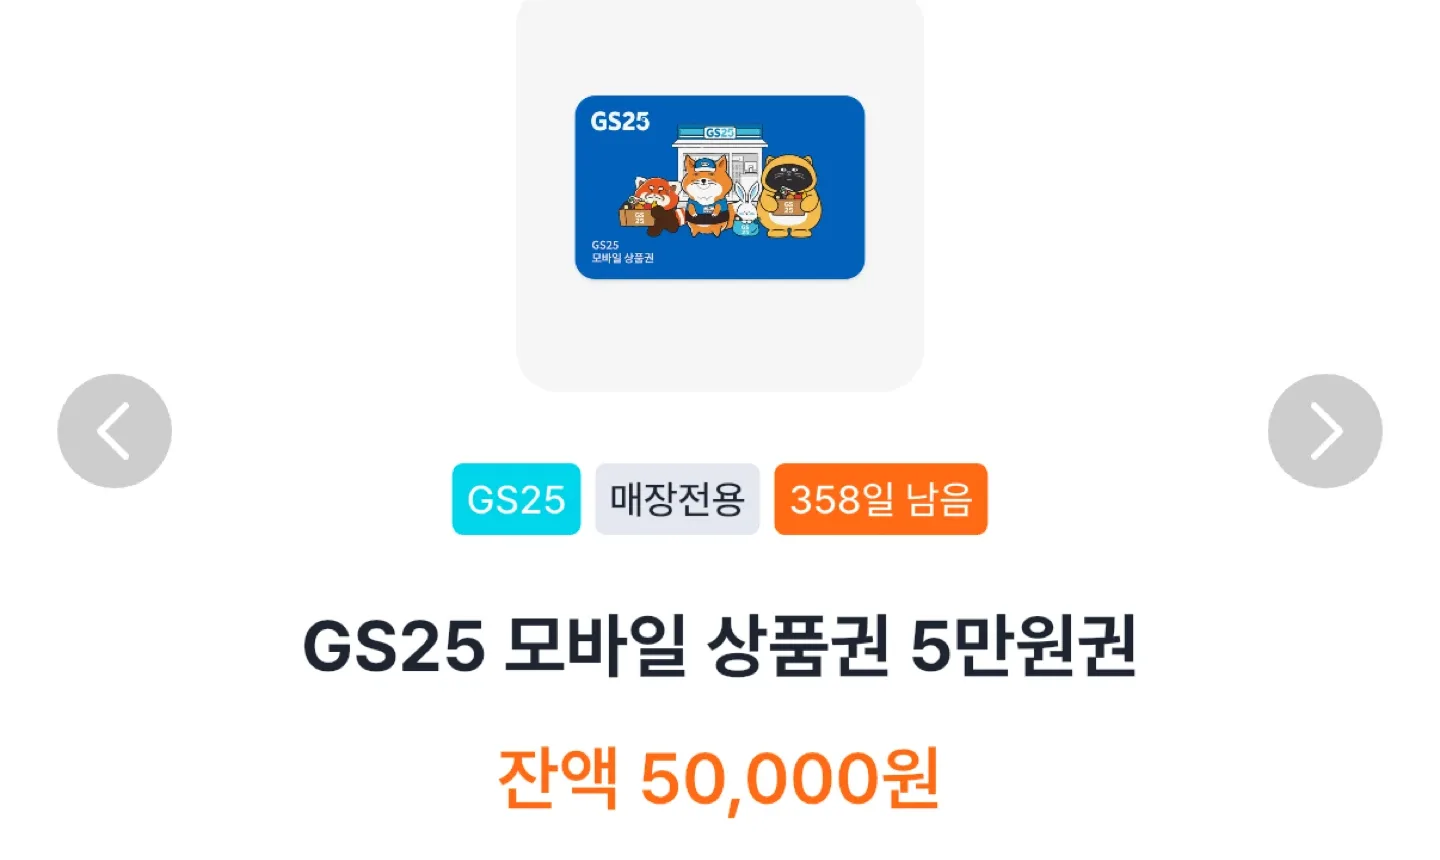Image resolution: width=1440 pixels, height=860 pixels.
Task: Tap the white GS25 logo on the card
Action: tap(620, 121)
